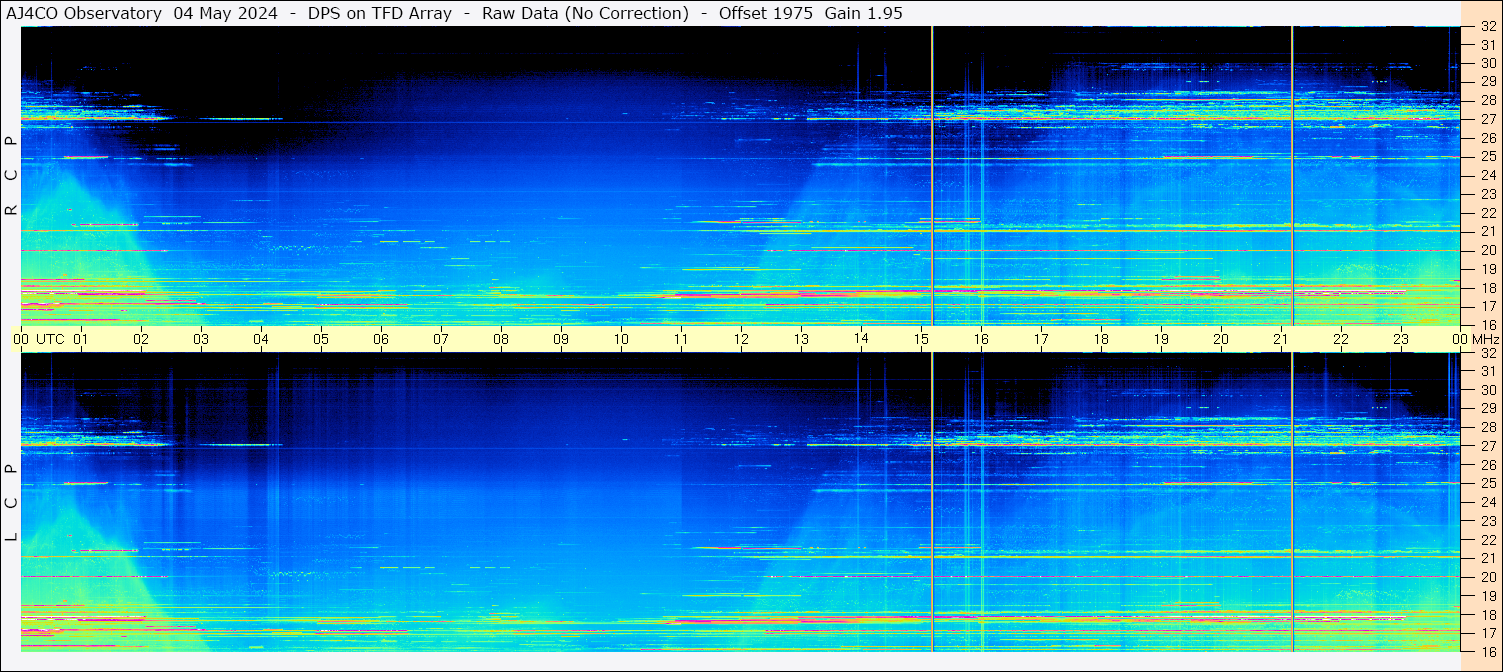The height and width of the screenshot is (672, 1503).
Task: Click the 05 hour label on the time axis
Action: click(321, 339)
